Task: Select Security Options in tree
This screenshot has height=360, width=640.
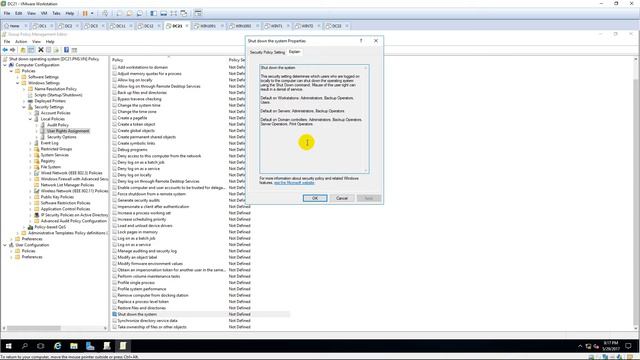Action: [61, 137]
